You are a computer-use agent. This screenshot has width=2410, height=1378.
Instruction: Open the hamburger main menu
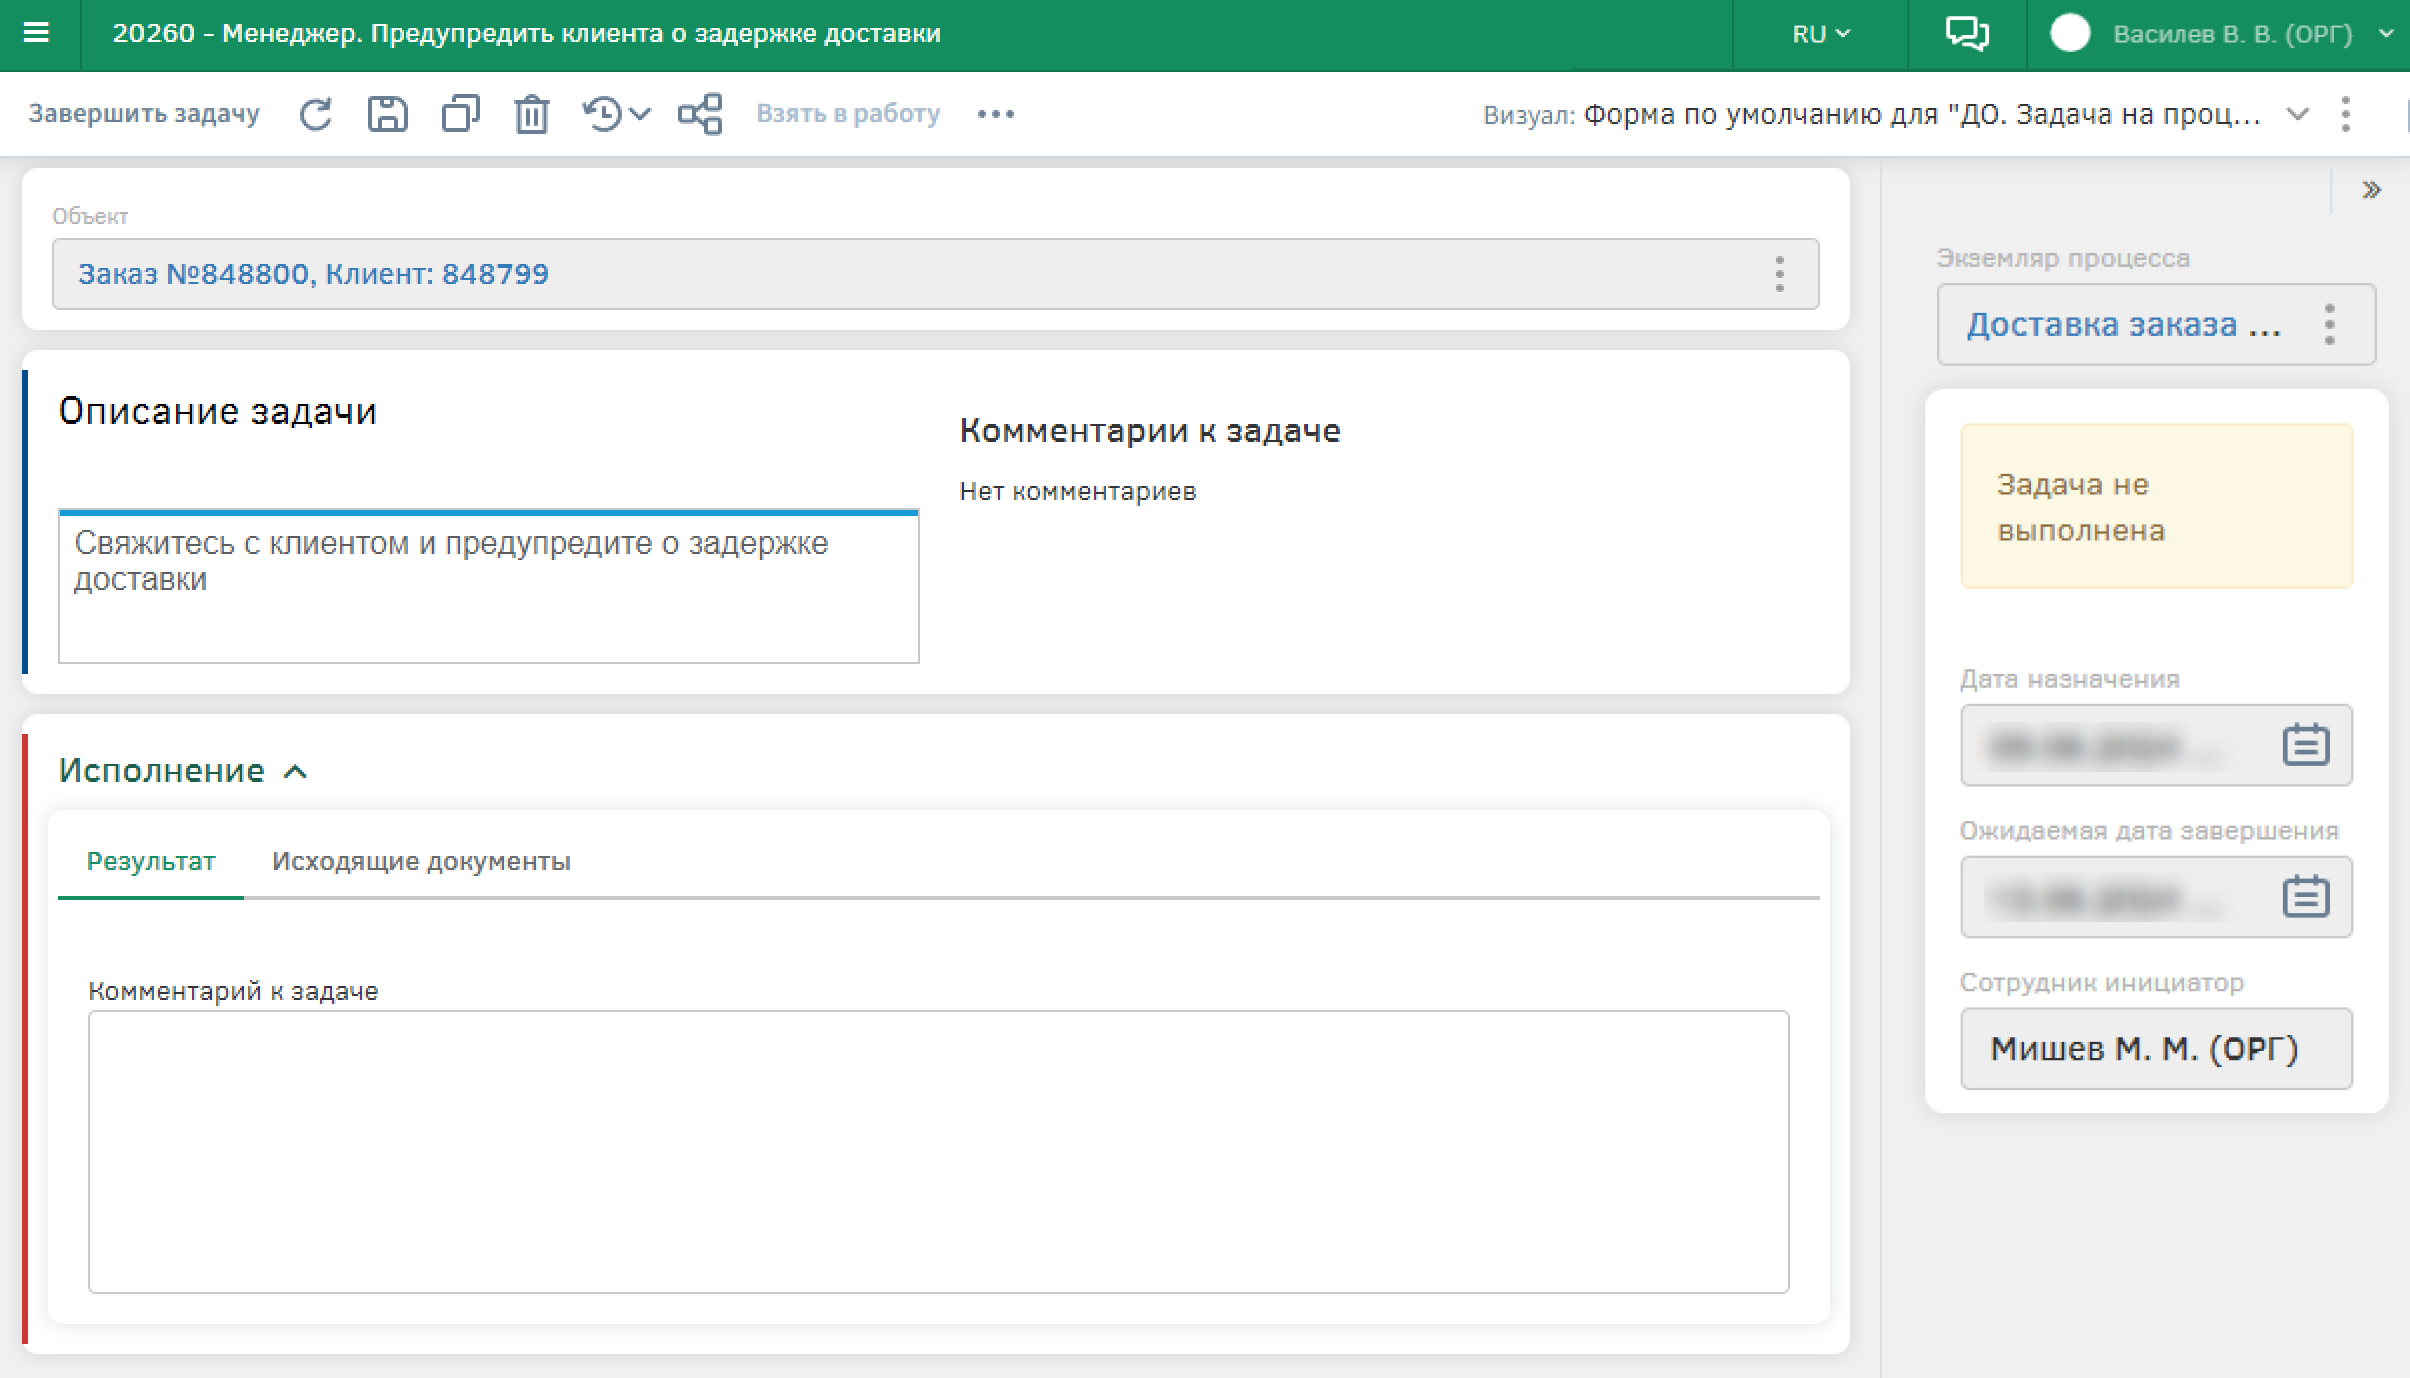[x=37, y=33]
